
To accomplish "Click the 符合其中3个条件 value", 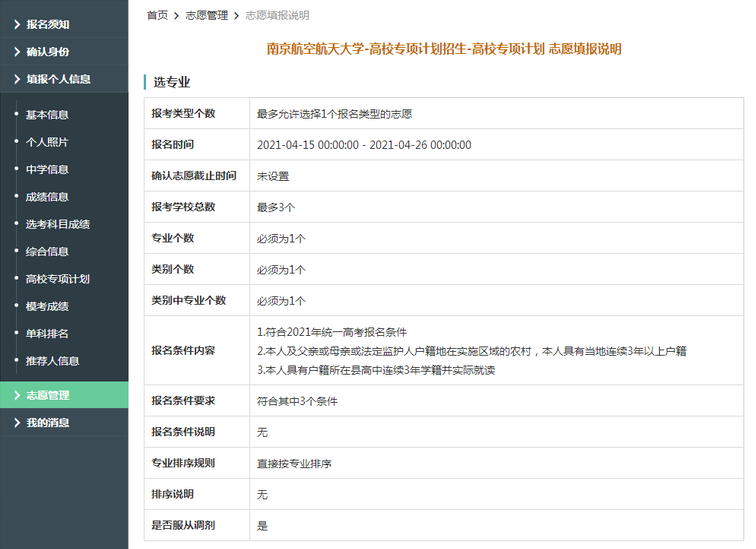I will [x=297, y=401].
